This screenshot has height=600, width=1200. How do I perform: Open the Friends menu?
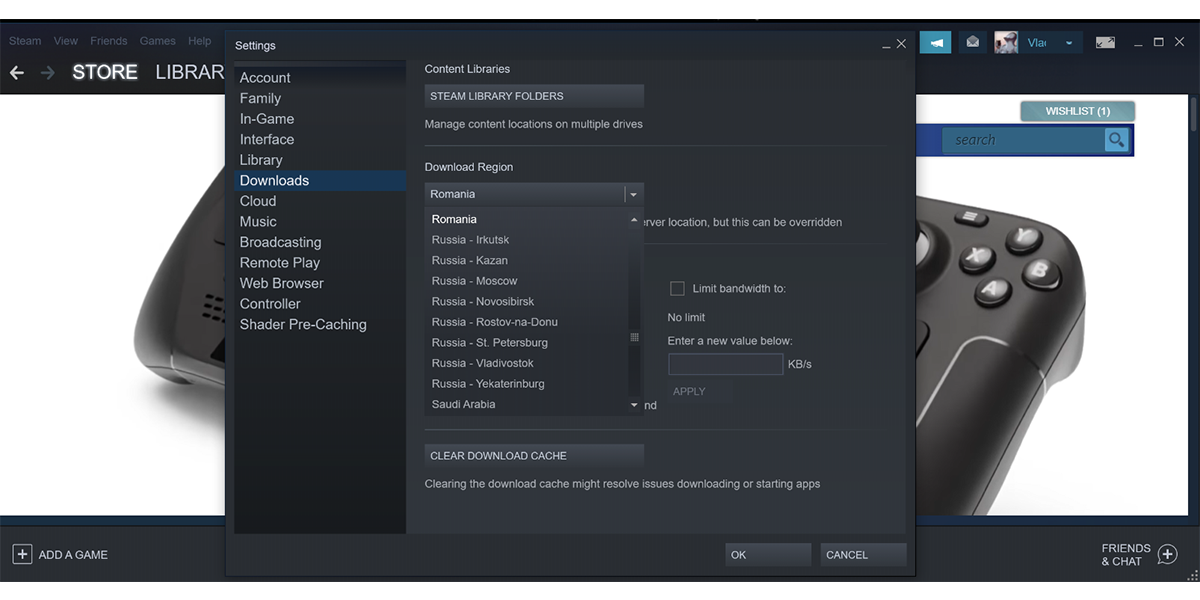108,40
